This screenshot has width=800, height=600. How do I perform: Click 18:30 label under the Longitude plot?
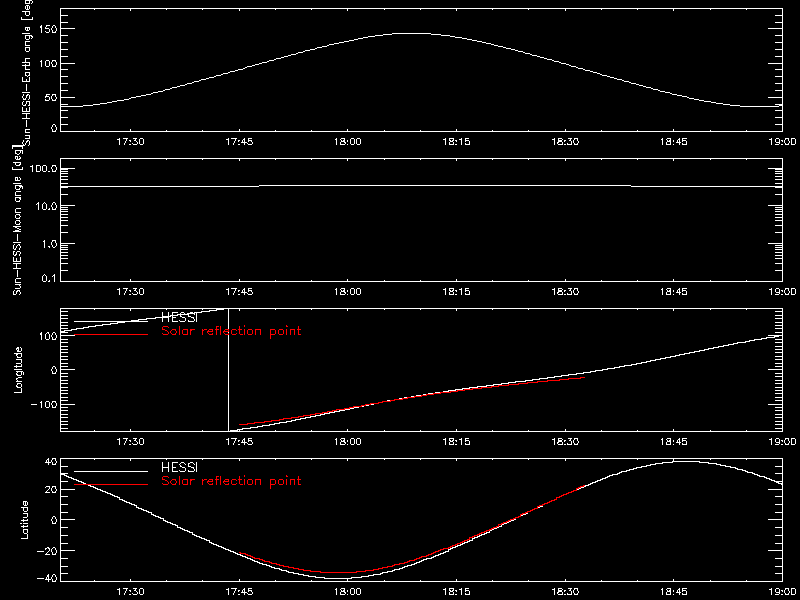click(565, 442)
